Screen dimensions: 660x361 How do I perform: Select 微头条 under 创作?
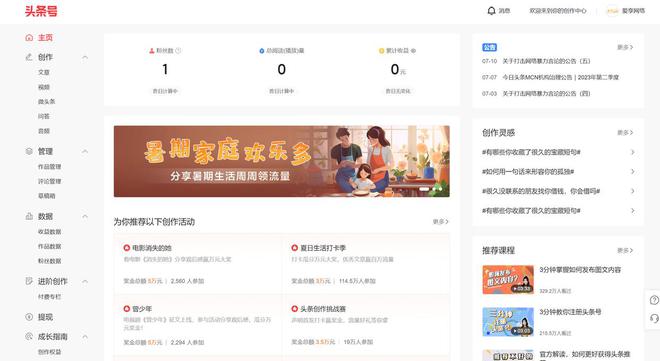[46, 101]
